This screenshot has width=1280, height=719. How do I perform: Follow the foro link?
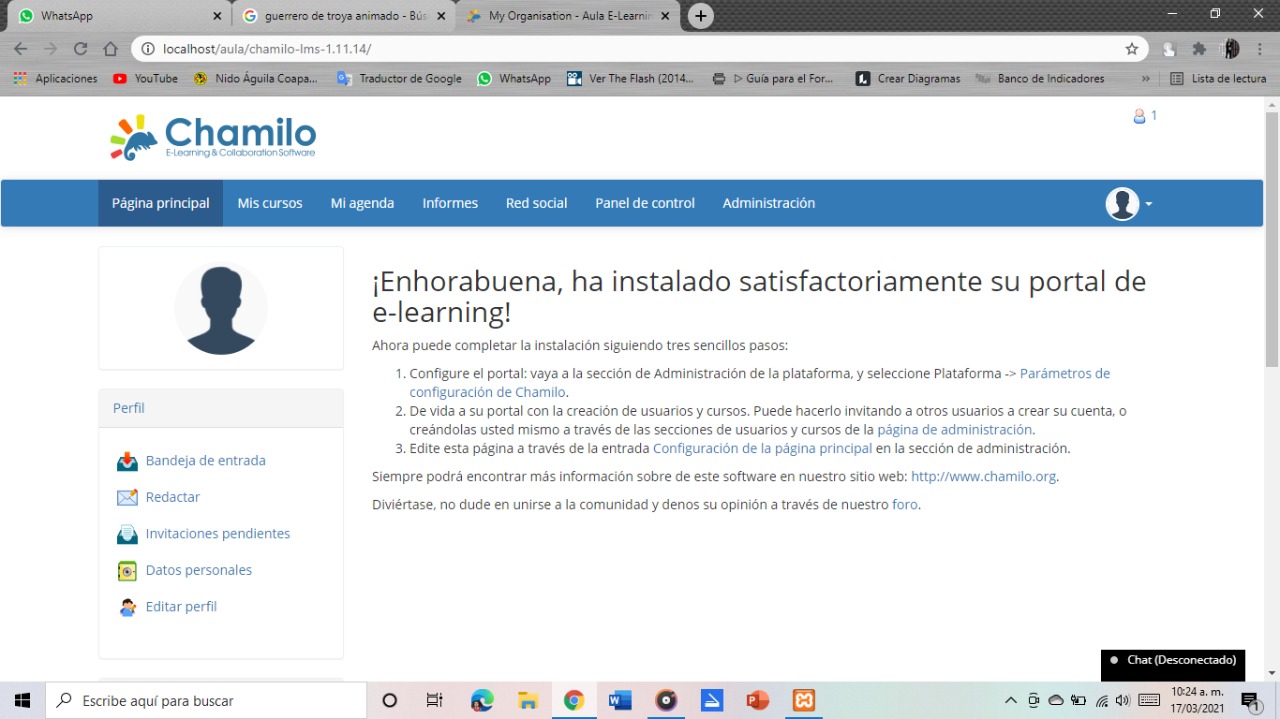coord(903,504)
